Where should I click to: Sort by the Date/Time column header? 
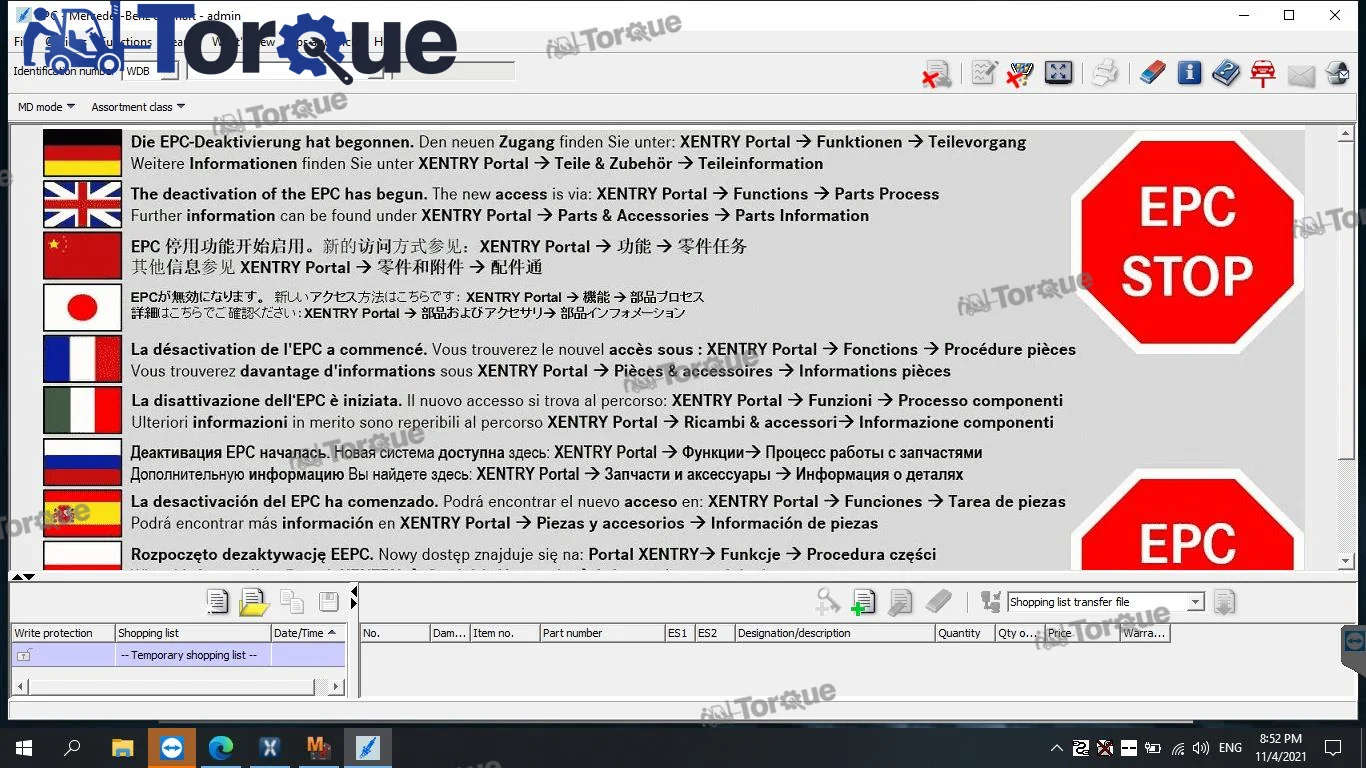coord(308,633)
